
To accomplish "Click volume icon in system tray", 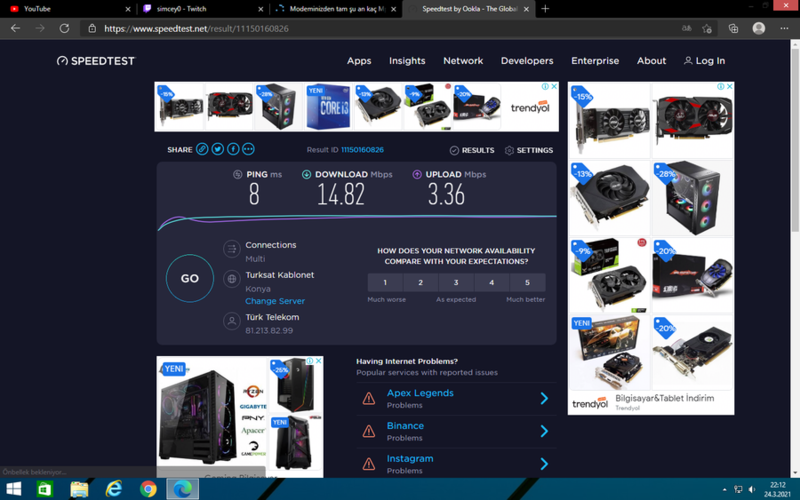I will tap(752, 489).
